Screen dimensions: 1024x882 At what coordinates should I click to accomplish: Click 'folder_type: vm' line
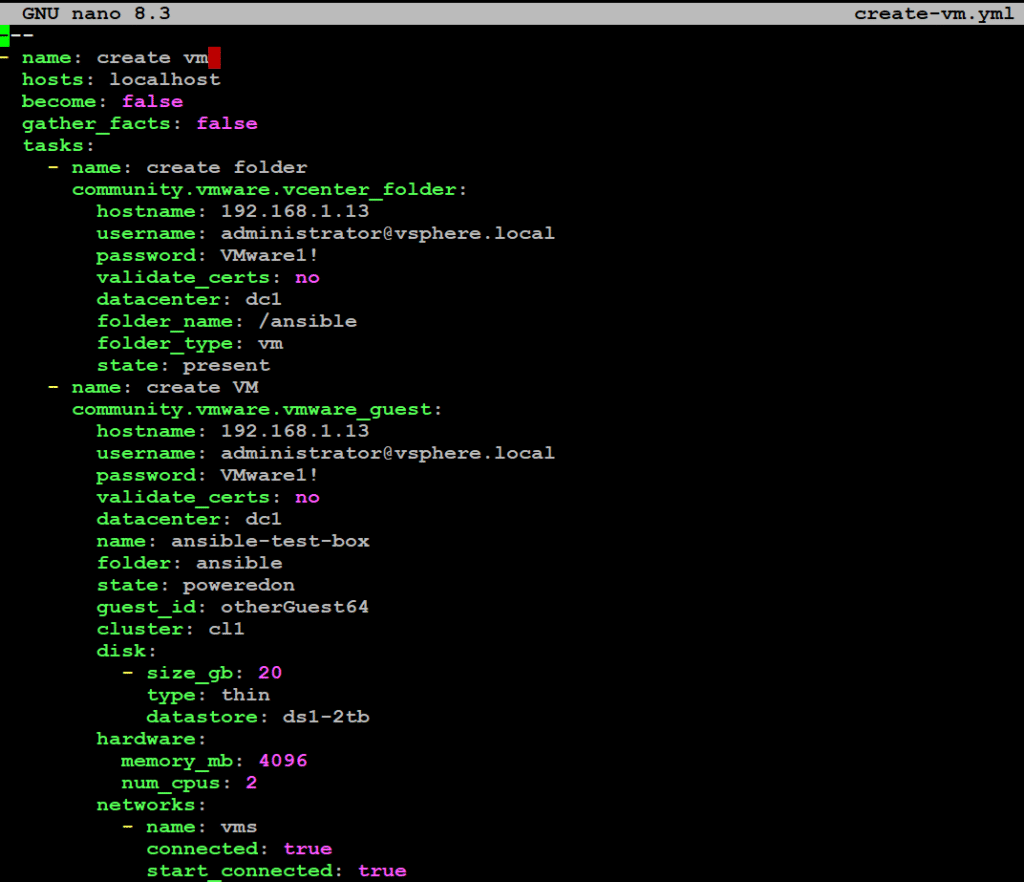(x=189, y=343)
